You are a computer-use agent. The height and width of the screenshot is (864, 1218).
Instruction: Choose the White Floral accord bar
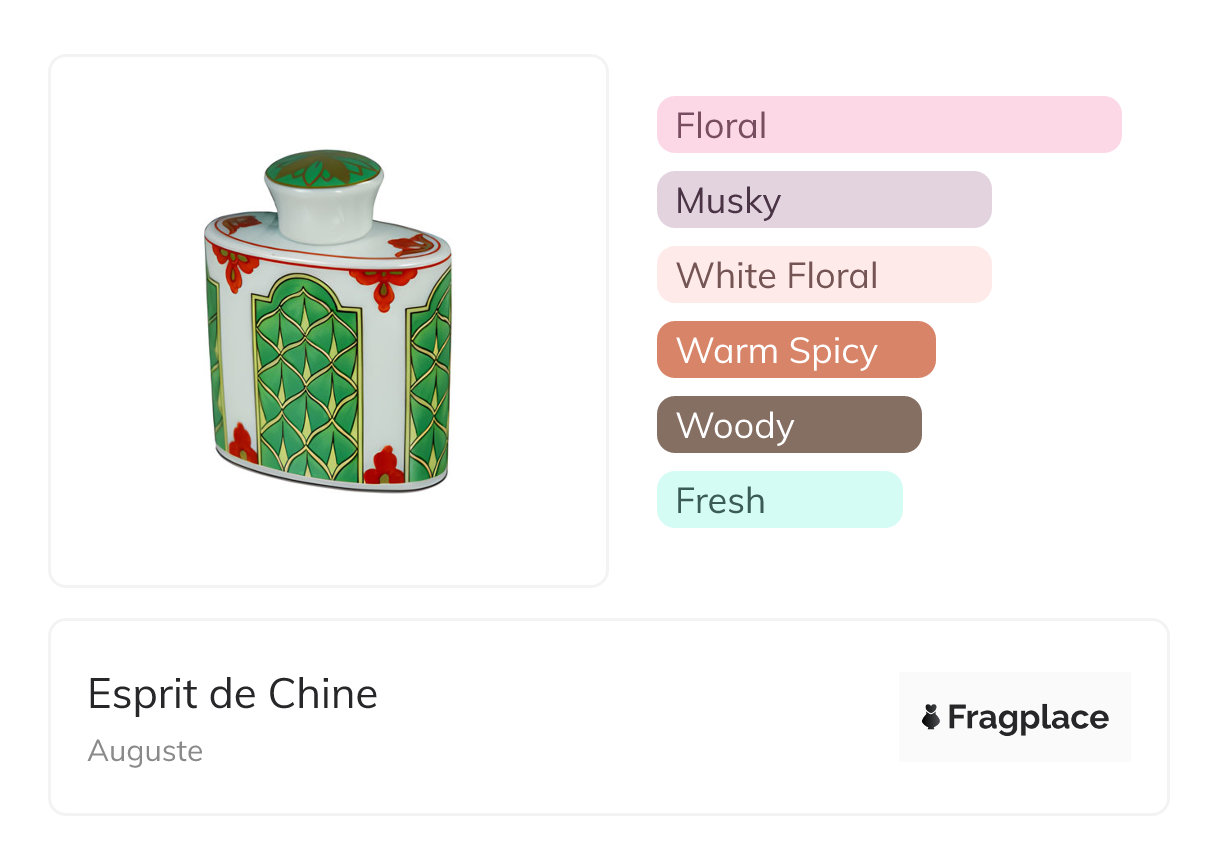coord(824,275)
